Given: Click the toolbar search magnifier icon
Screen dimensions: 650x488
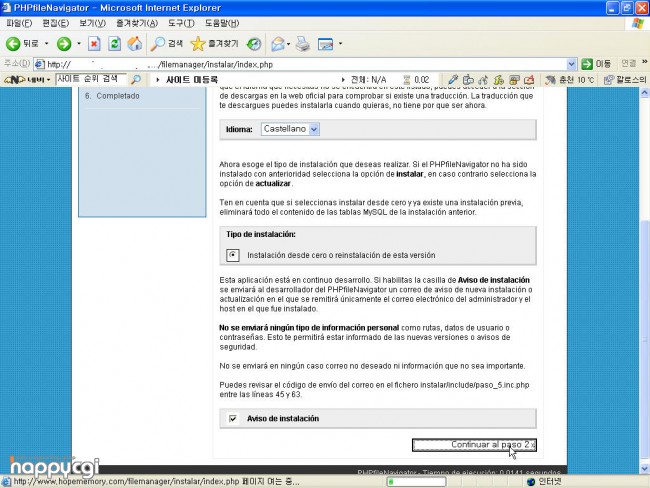Looking at the screenshot, I should (136, 79).
